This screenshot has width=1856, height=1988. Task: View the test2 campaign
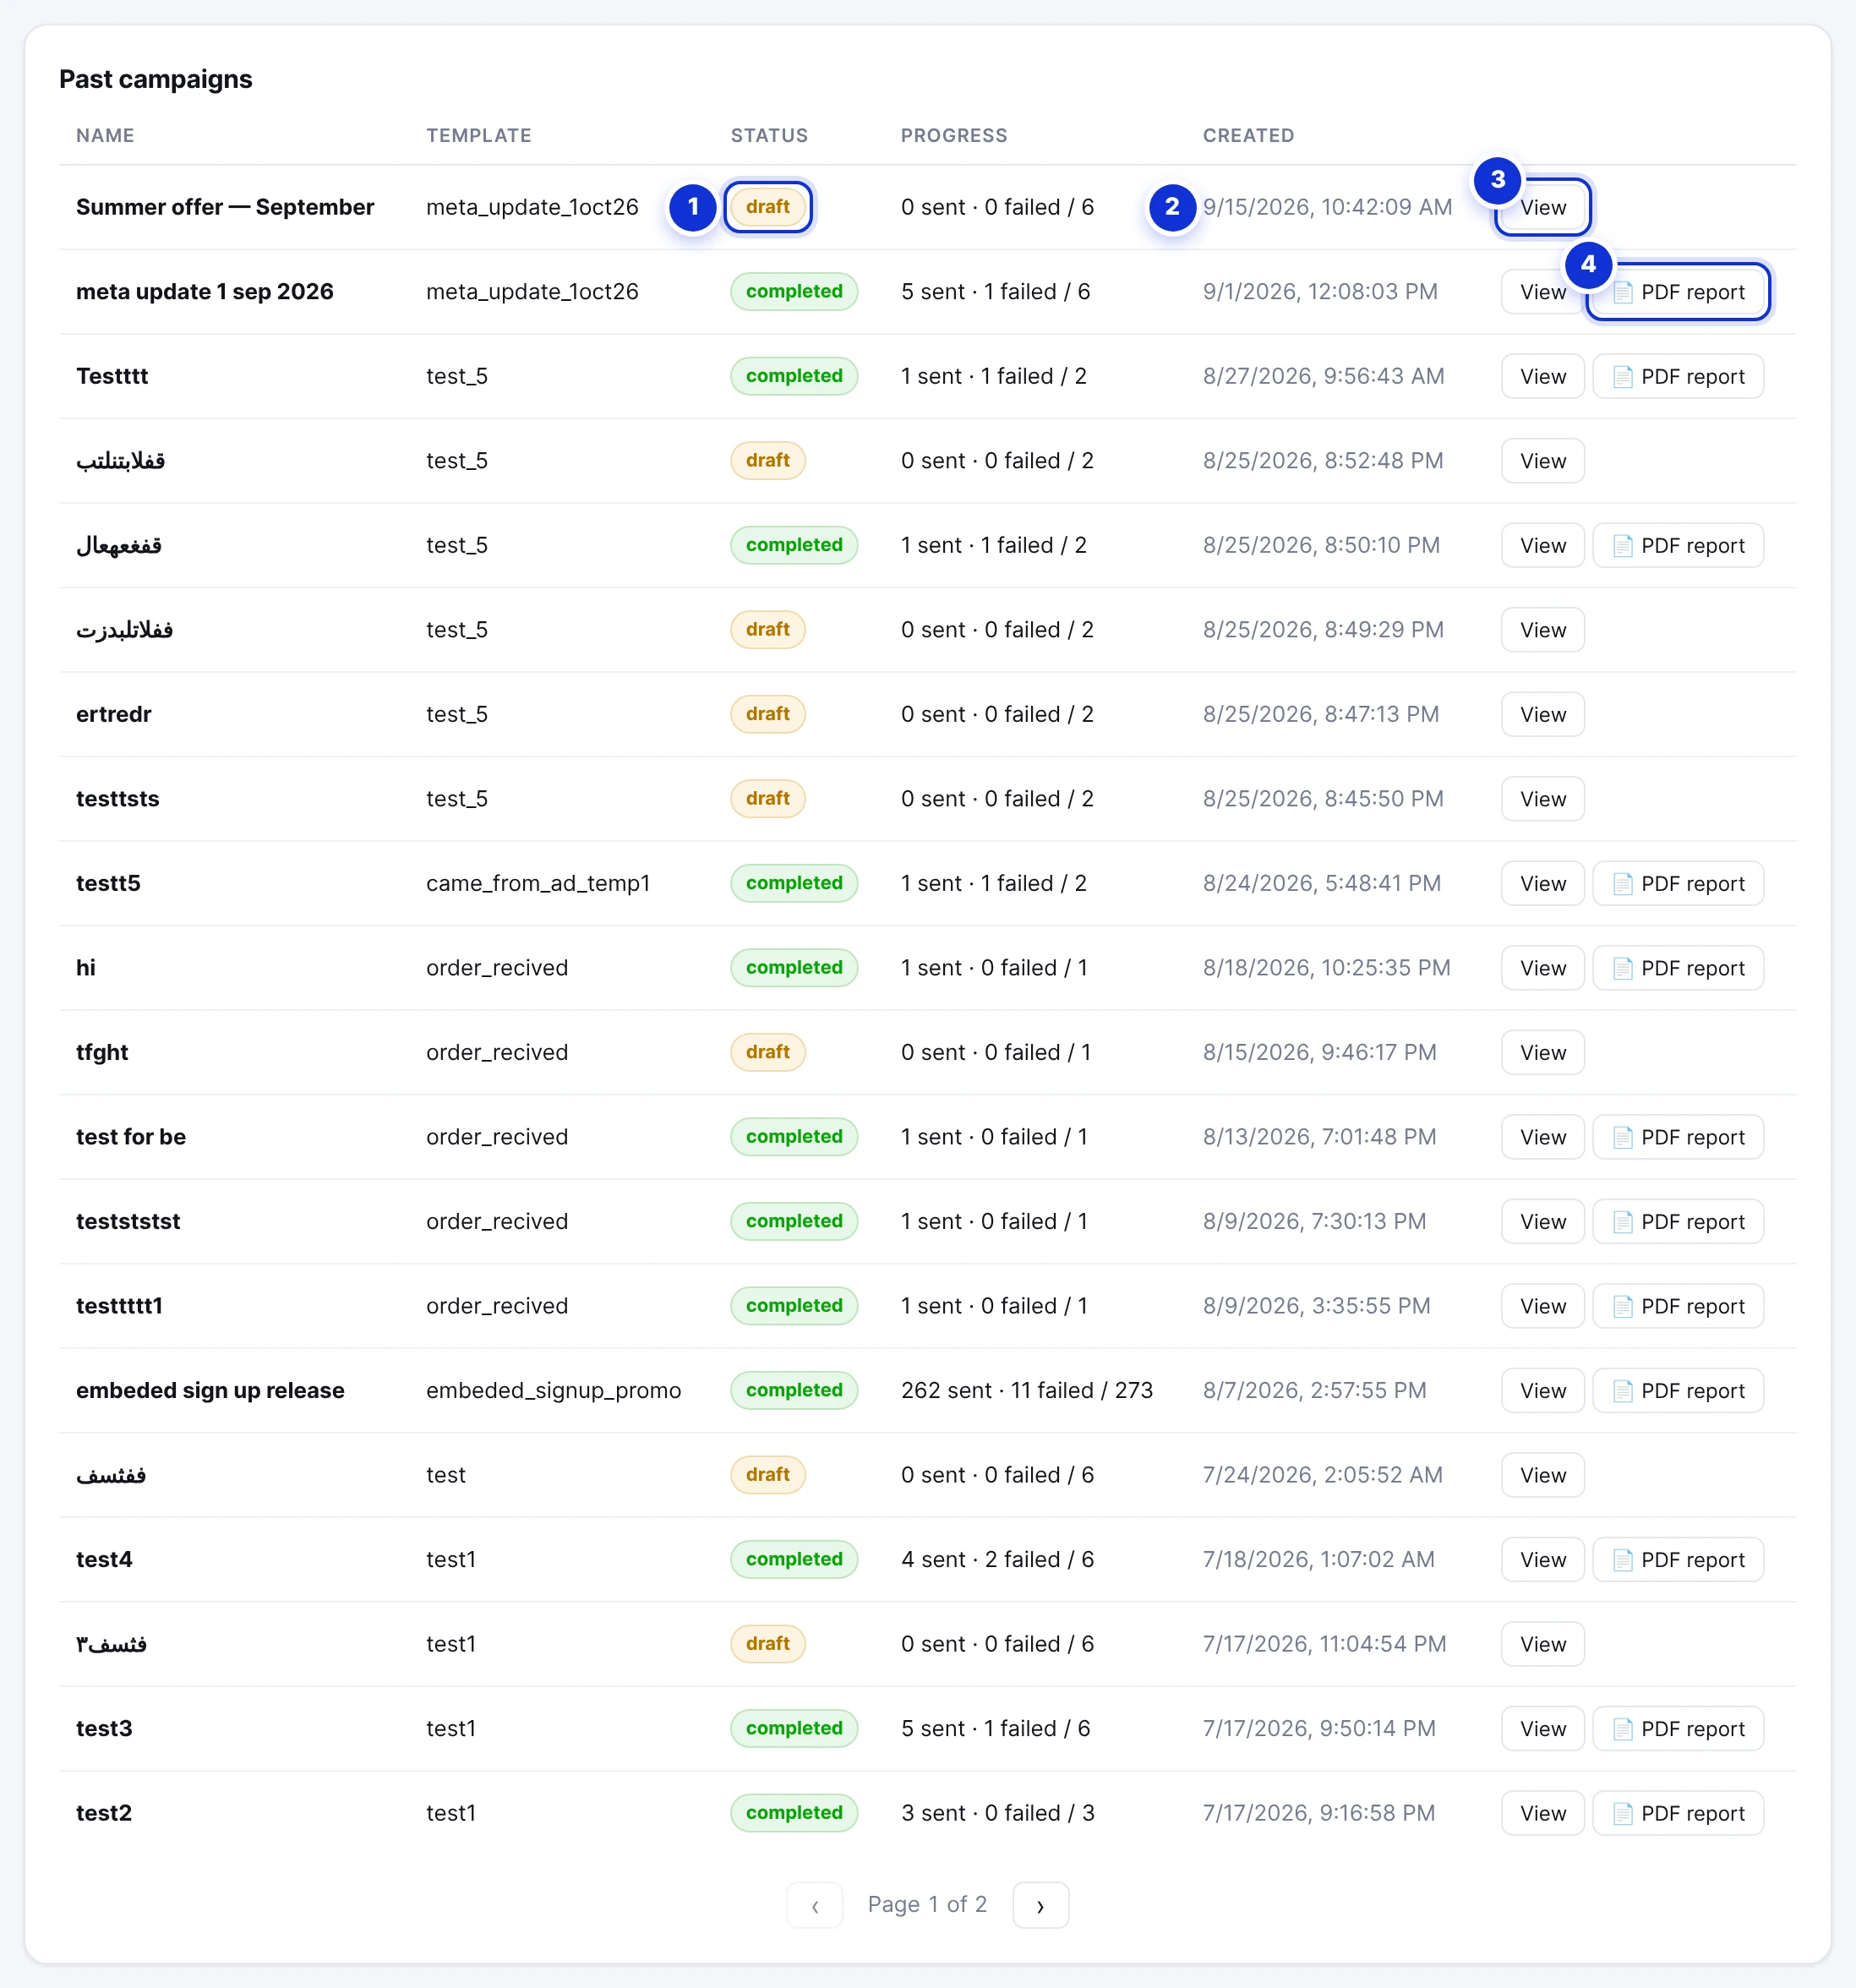(x=1542, y=1813)
